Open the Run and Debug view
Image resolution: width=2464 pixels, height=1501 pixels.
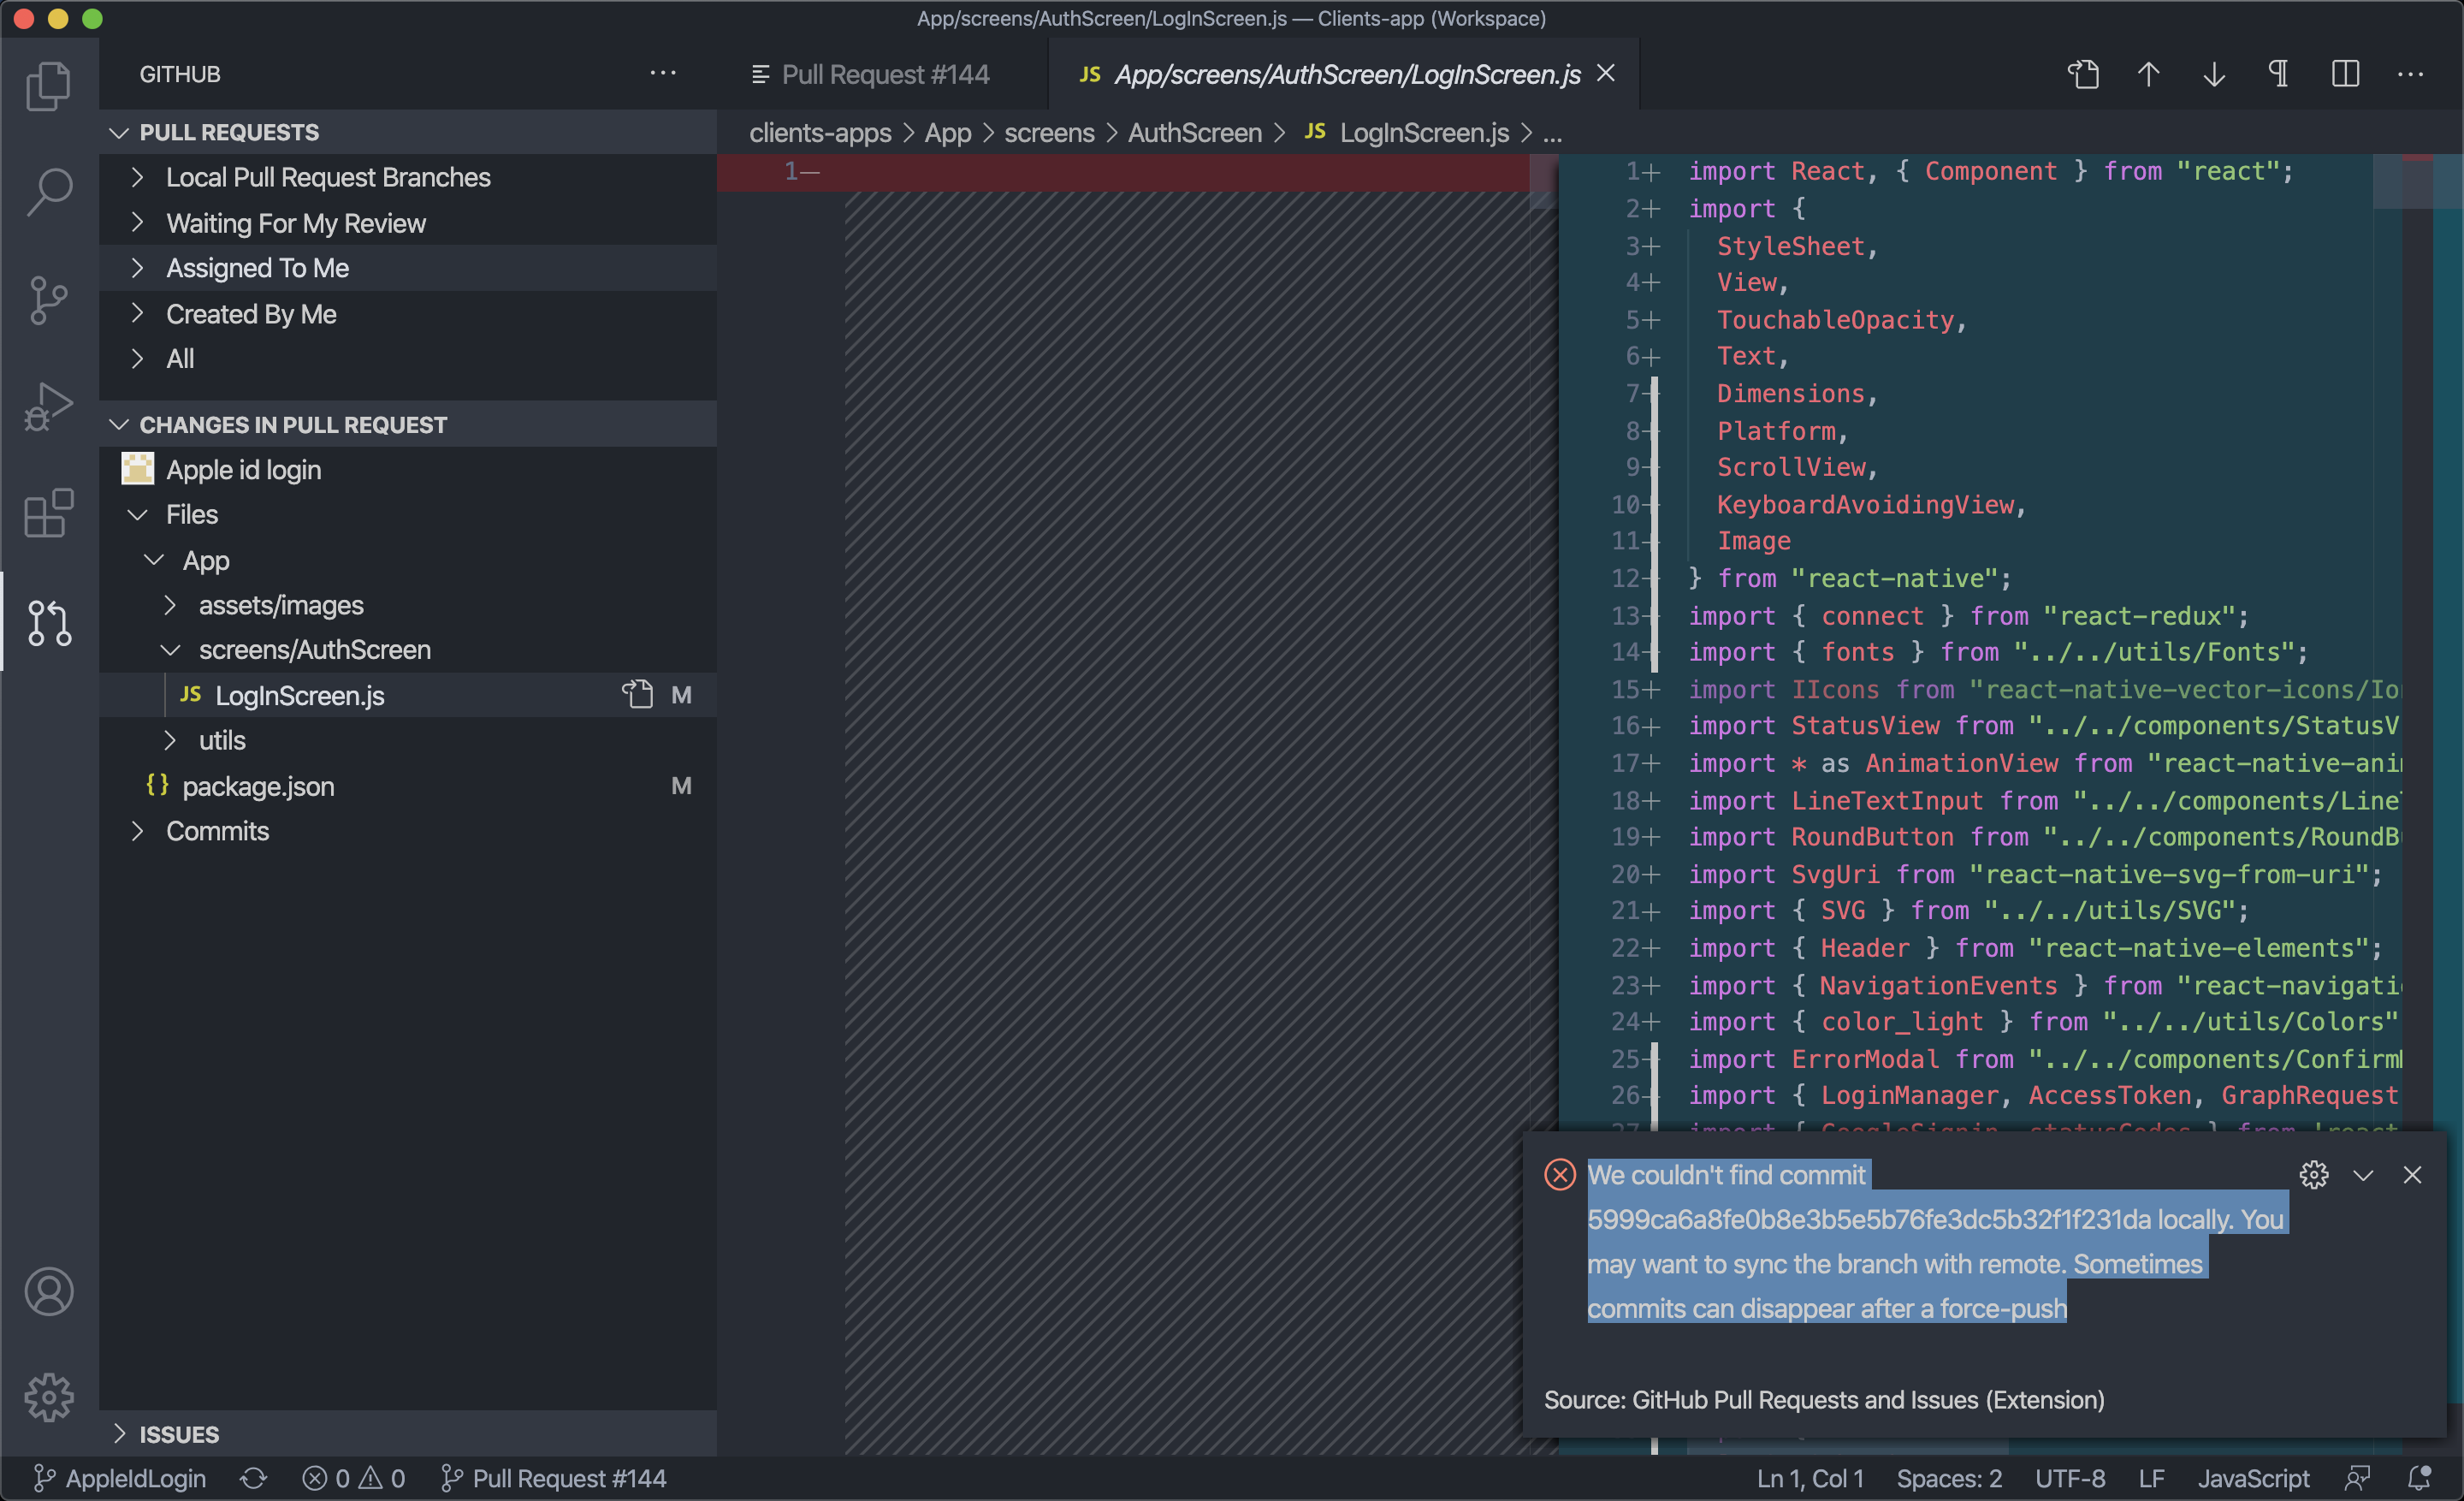48,407
